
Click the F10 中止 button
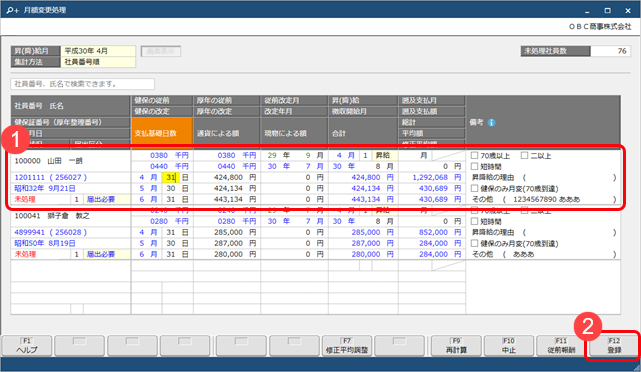pos(509,346)
